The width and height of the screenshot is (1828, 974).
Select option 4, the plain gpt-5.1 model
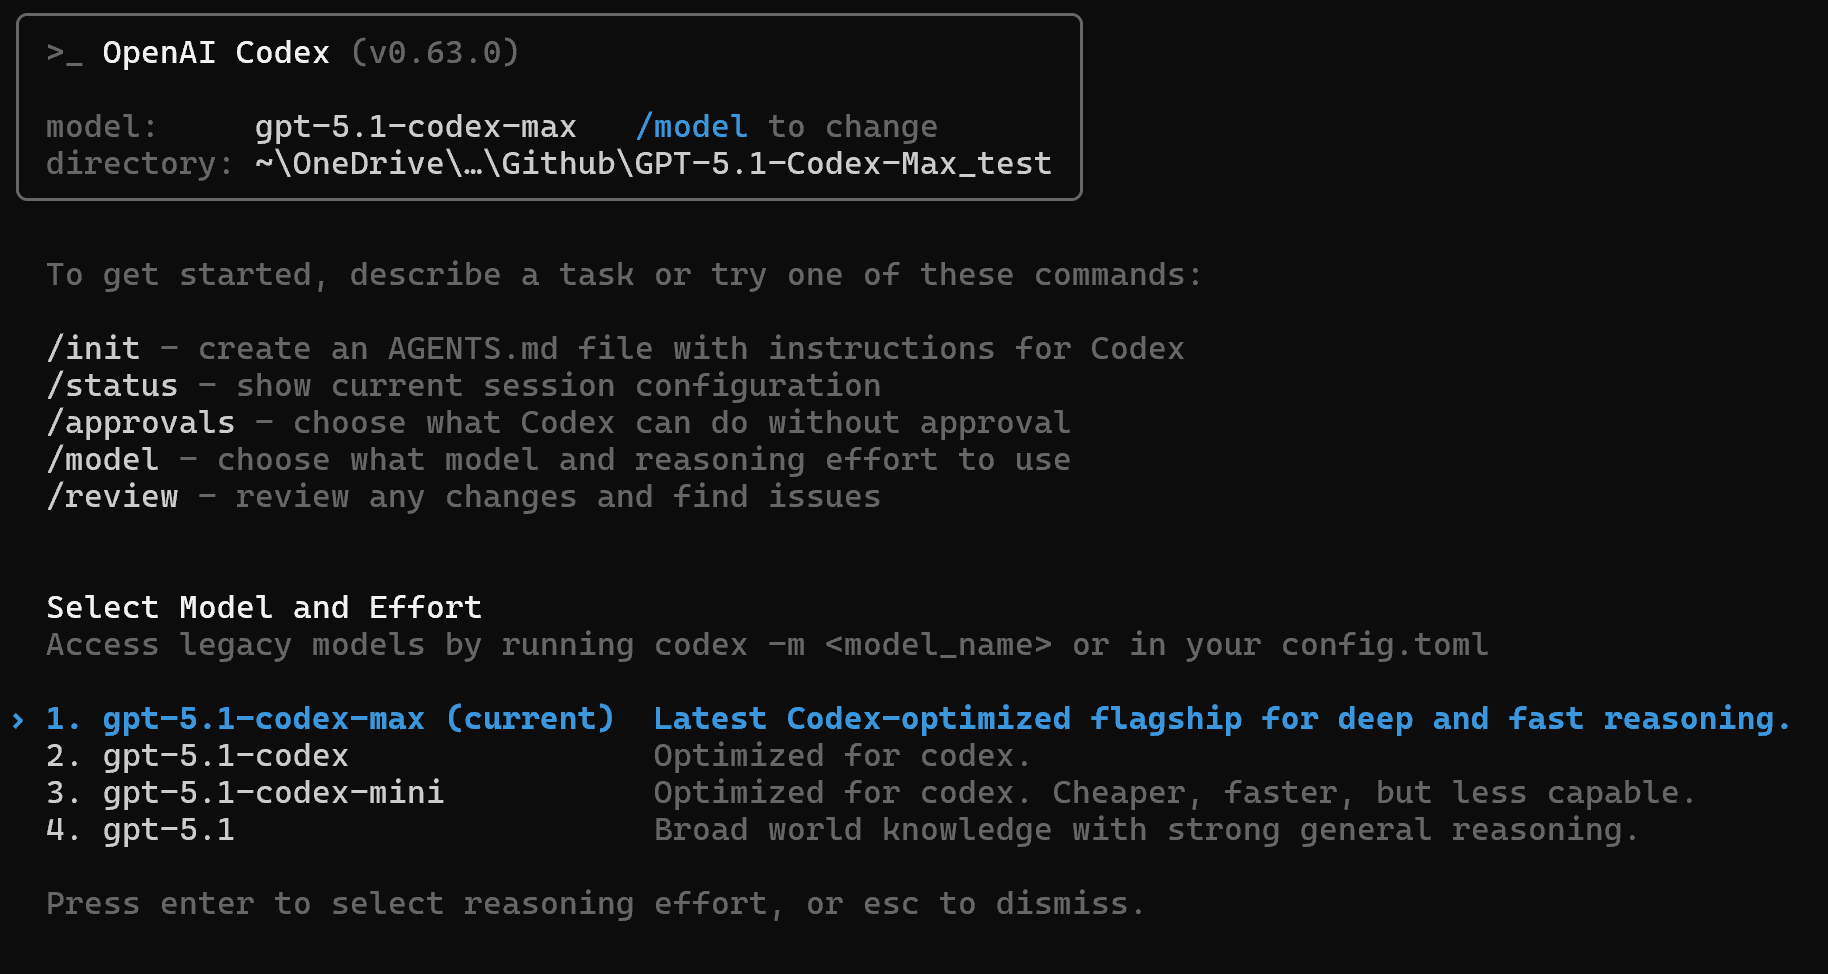point(168,830)
